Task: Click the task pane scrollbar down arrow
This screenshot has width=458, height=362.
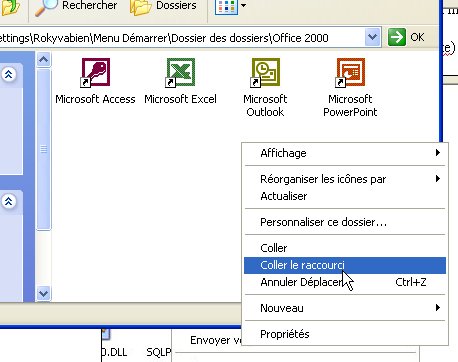Action: [43, 294]
